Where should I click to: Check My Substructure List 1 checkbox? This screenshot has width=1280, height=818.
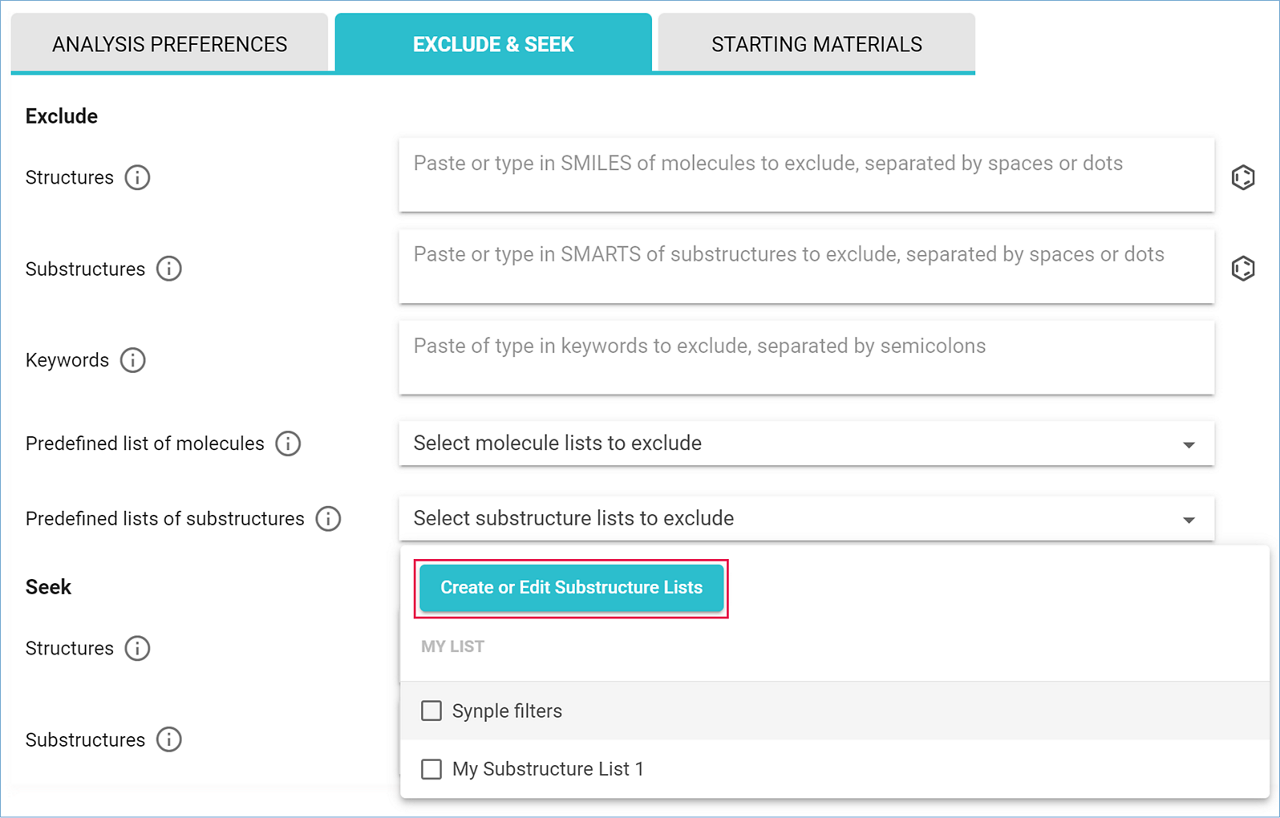coord(432,769)
